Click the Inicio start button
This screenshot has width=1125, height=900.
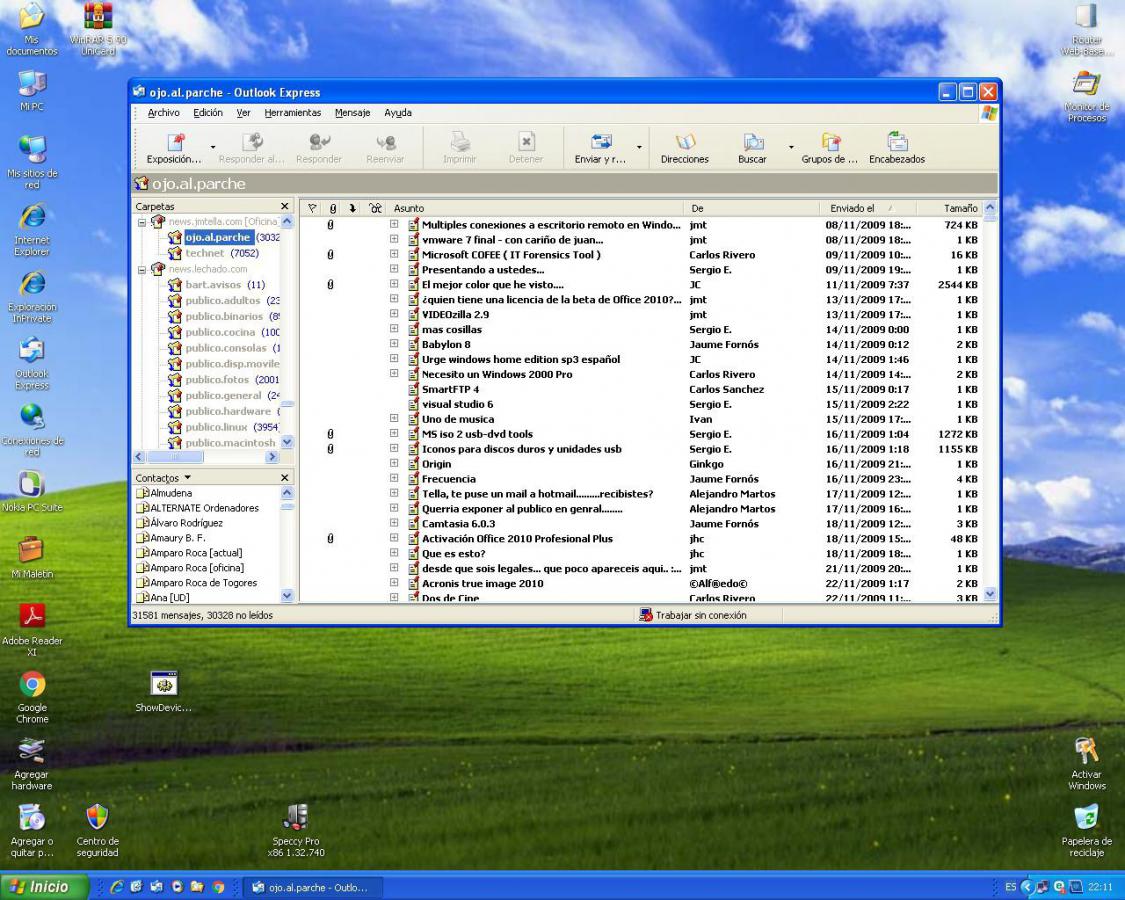pyautogui.click(x=44, y=887)
